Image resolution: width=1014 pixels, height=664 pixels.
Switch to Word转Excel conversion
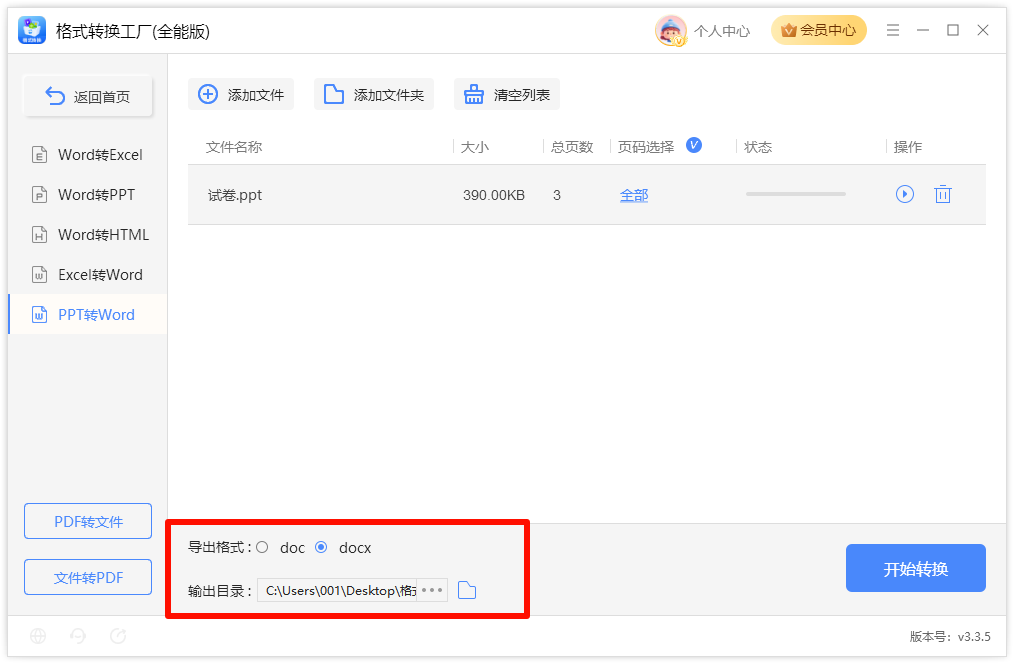coord(88,155)
